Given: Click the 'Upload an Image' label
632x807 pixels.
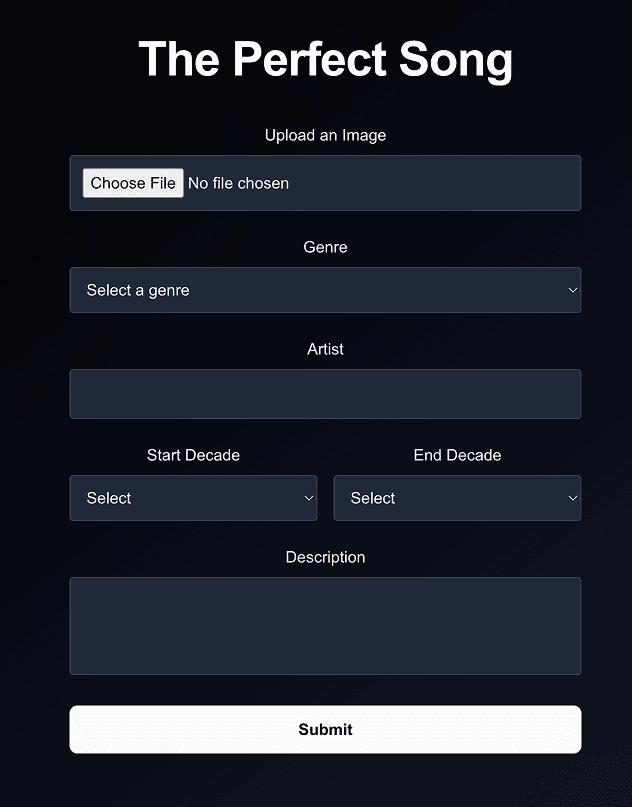Looking at the screenshot, I should [325, 135].
